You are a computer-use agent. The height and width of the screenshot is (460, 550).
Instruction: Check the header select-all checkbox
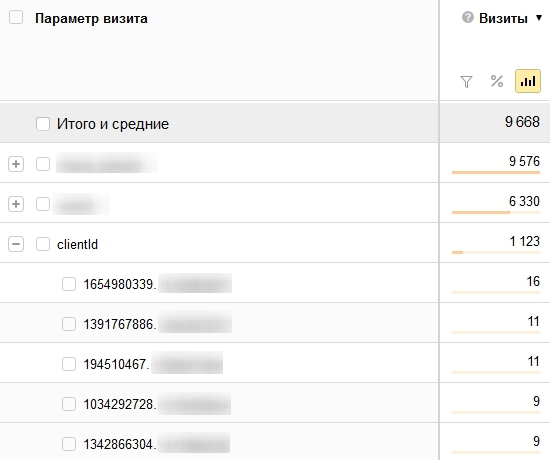[16, 17]
